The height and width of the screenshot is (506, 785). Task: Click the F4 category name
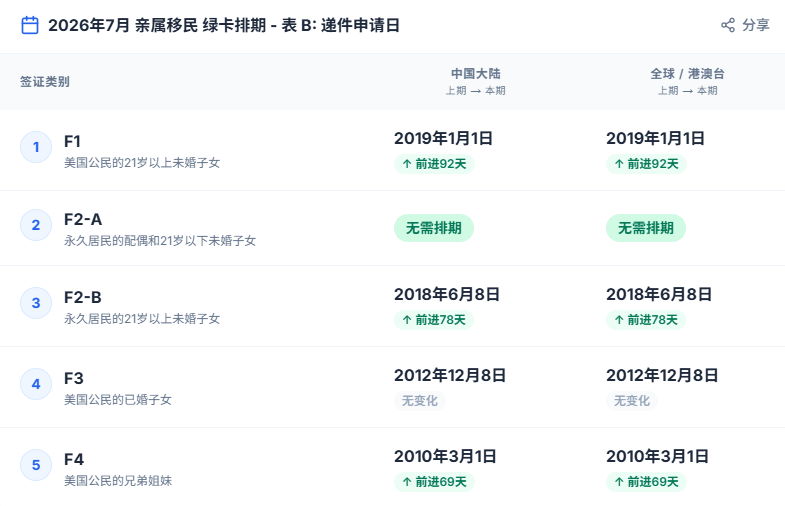click(74, 459)
